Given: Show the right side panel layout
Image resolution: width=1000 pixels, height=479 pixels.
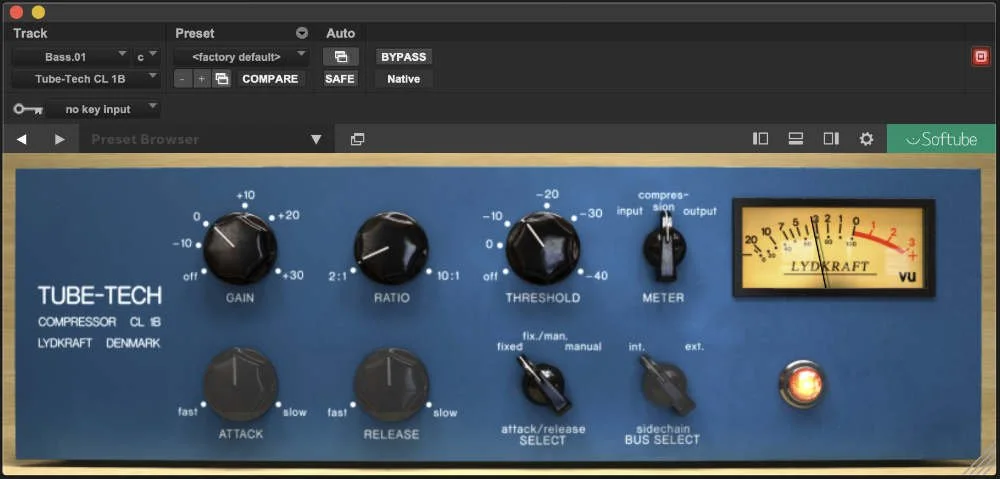Looking at the screenshot, I should tap(831, 138).
